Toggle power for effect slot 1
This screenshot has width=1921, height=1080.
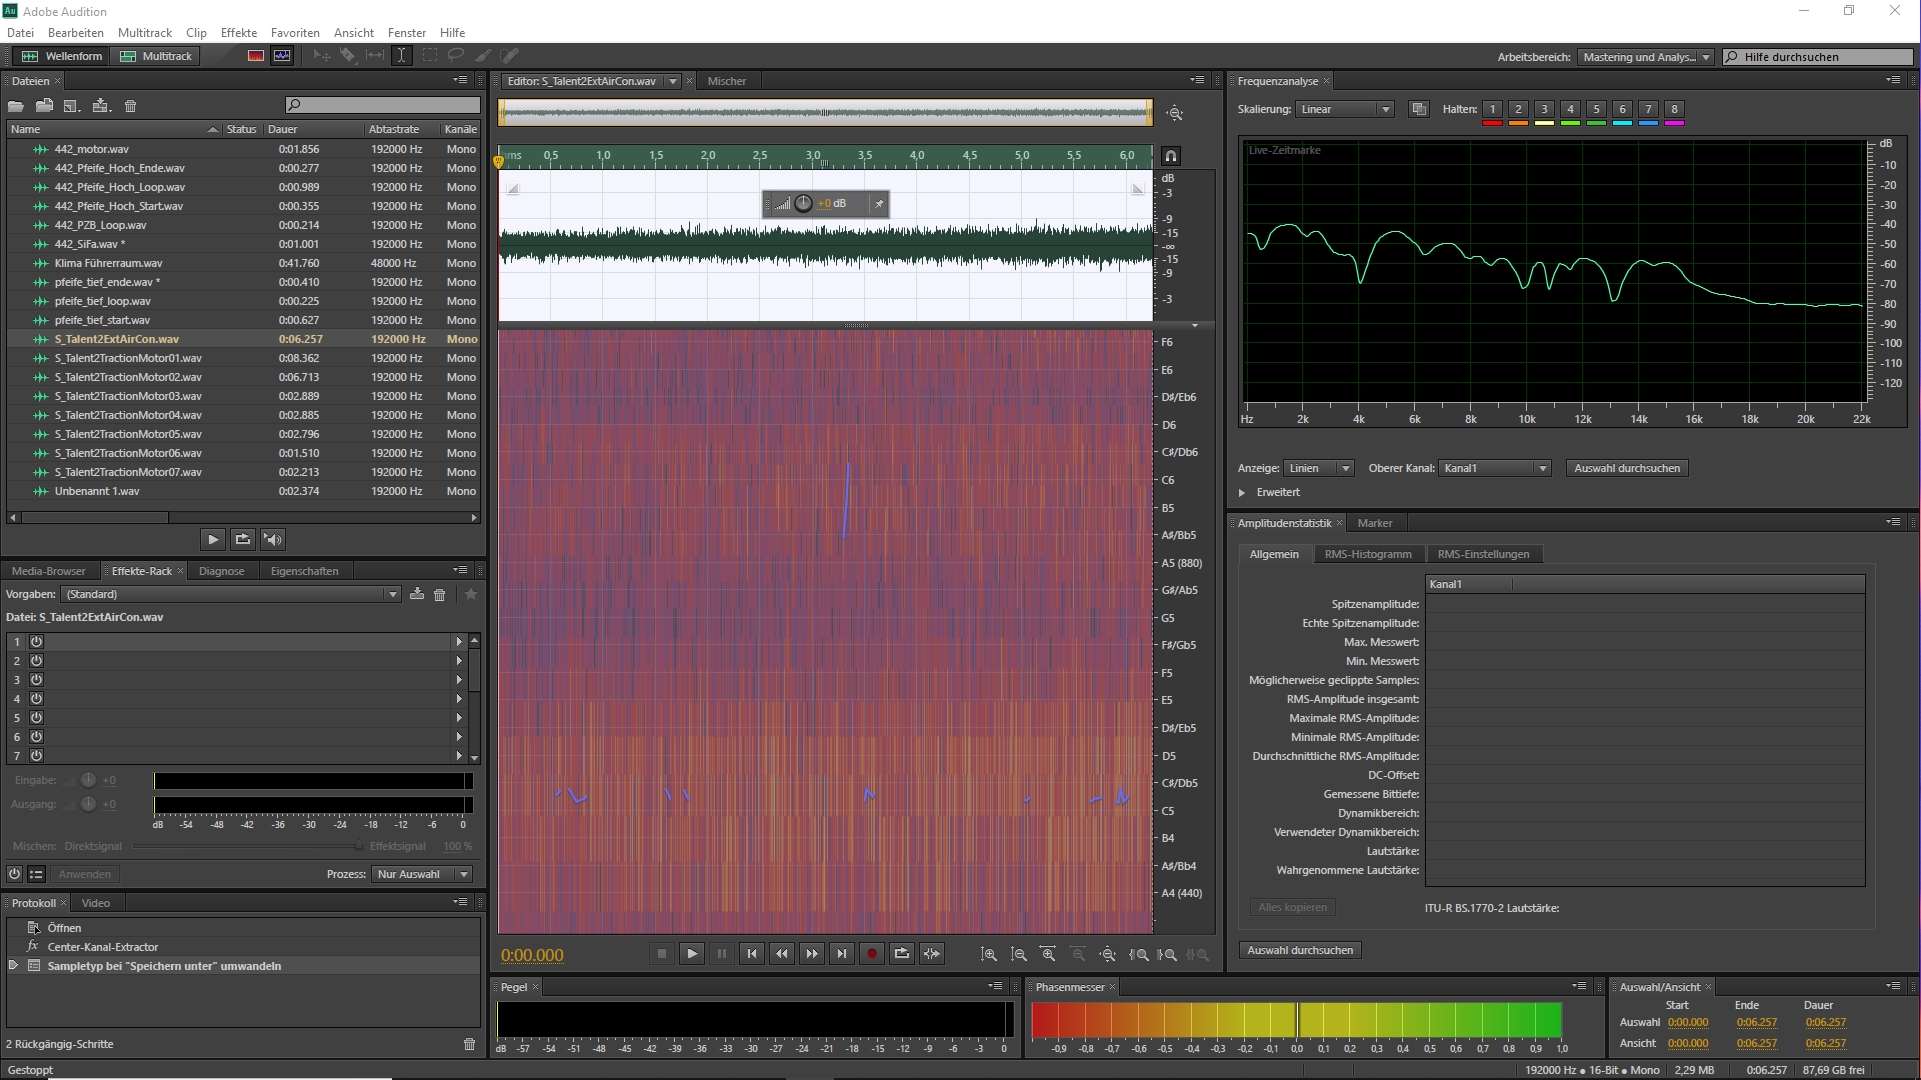click(x=36, y=642)
